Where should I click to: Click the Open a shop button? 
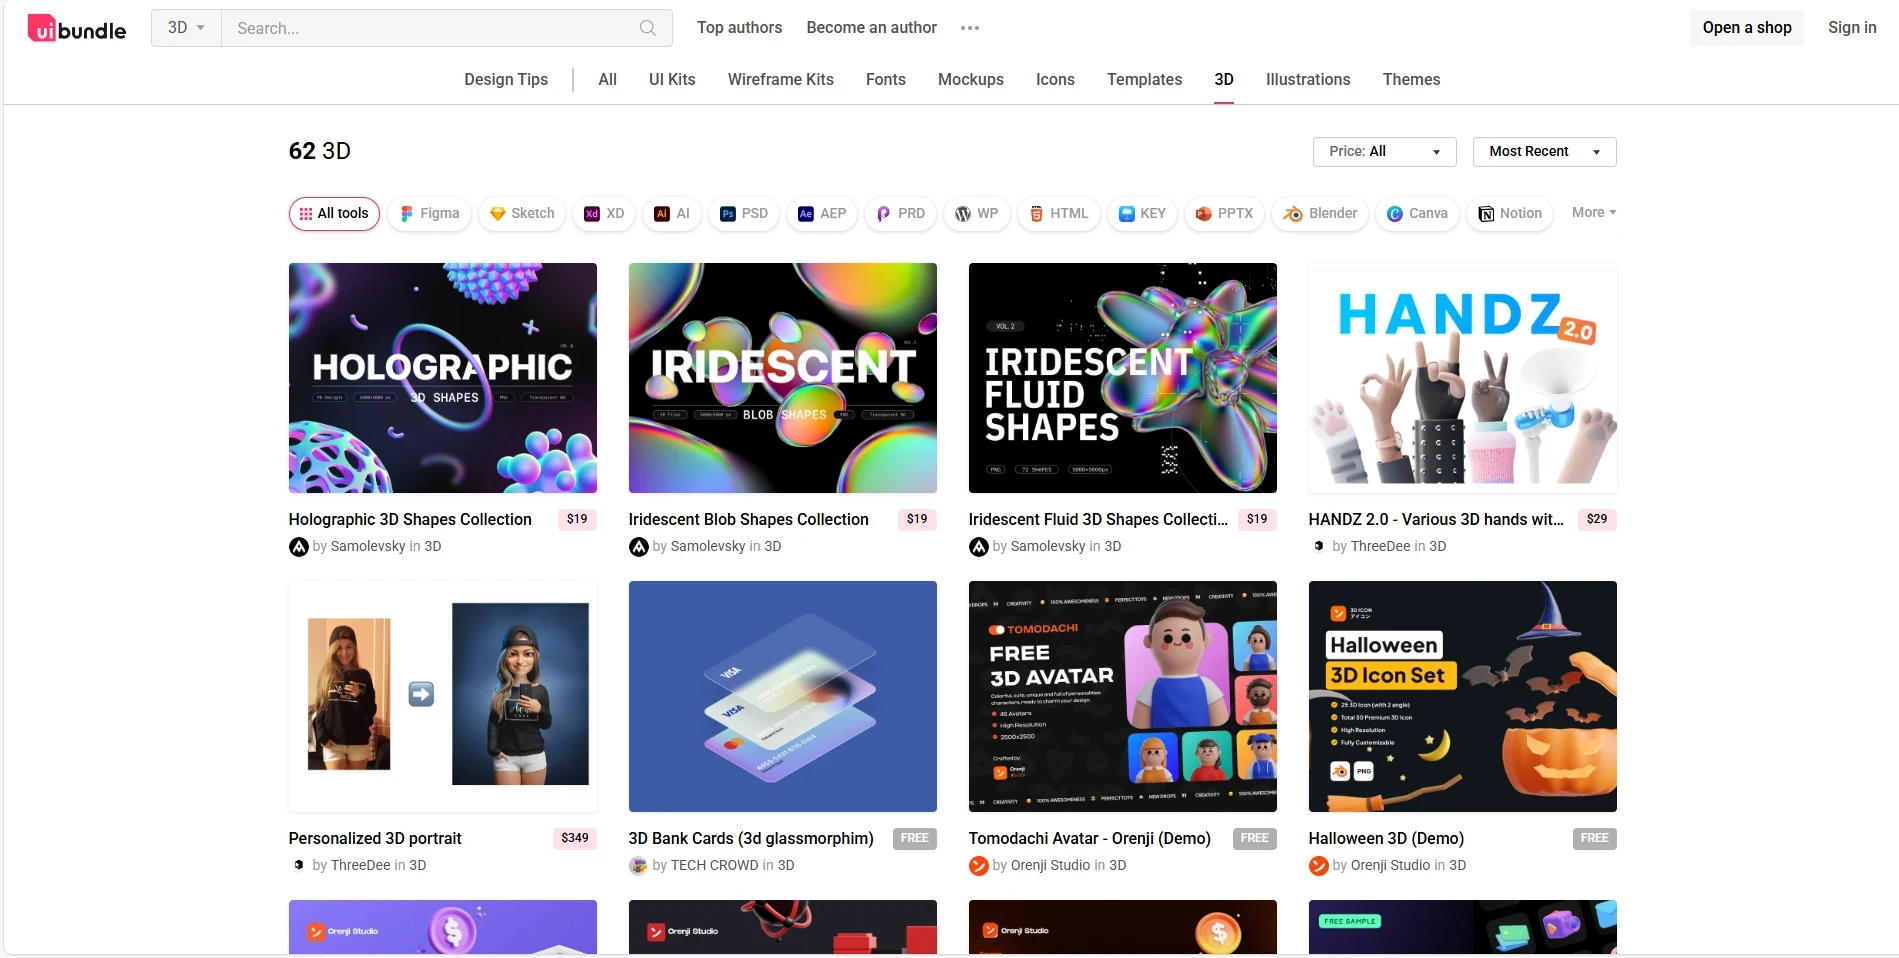tap(1747, 28)
